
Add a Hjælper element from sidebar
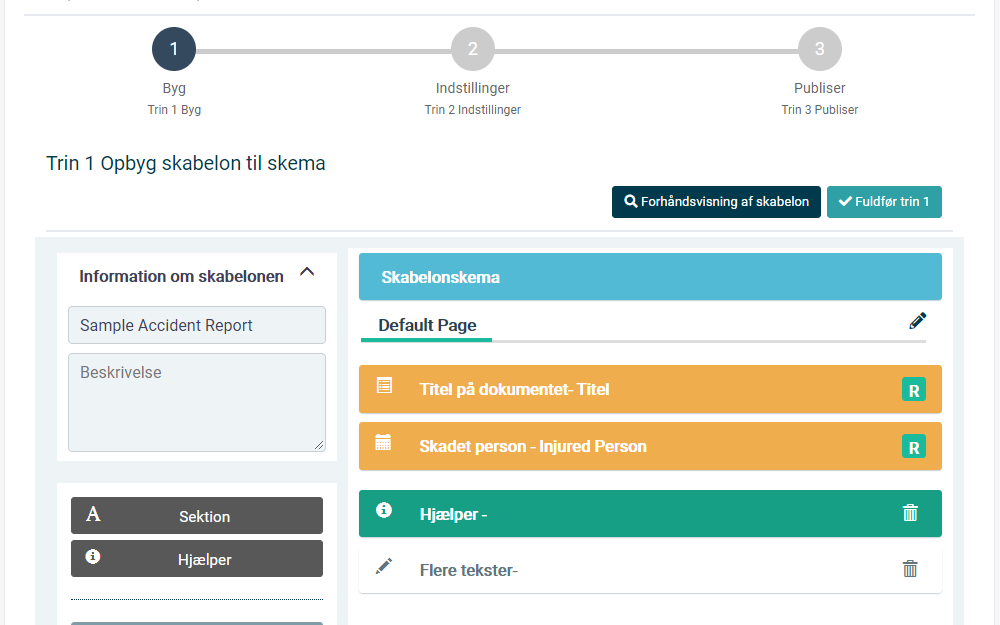(197, 559)
